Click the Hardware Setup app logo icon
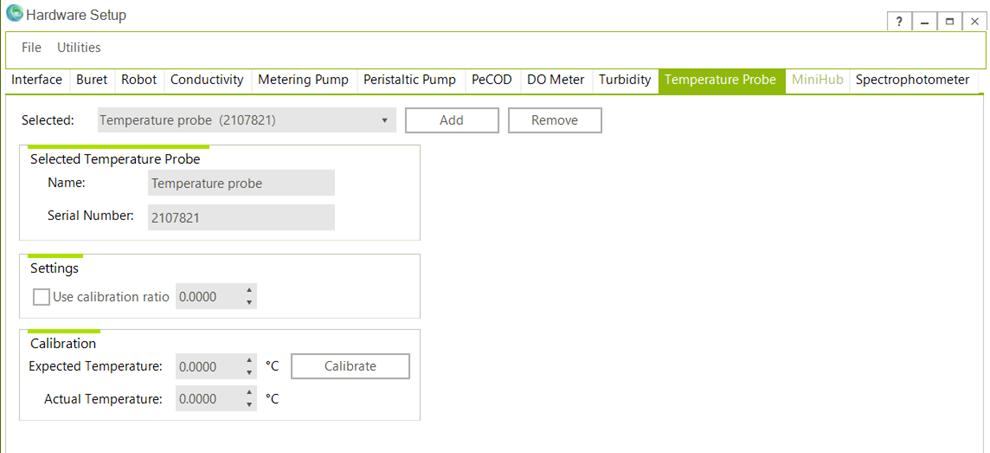990x453 pixels. (x=14, y=15)
